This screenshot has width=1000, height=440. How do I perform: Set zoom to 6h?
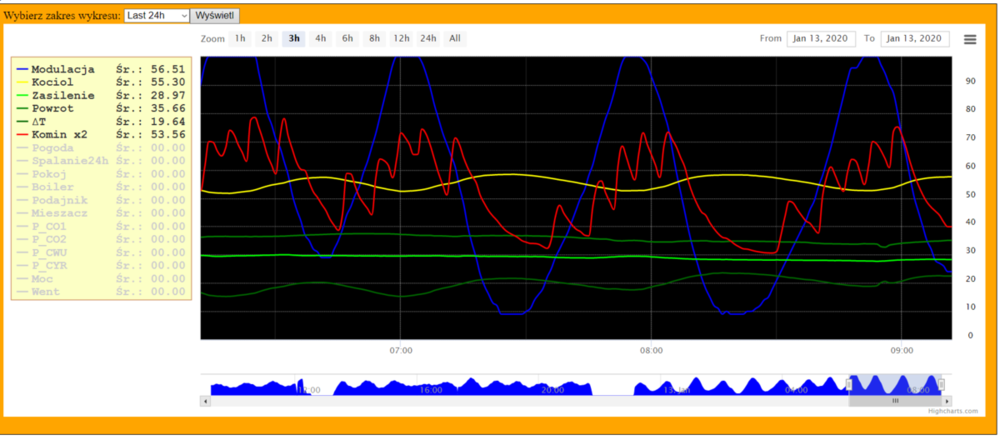tap(347, 39)
